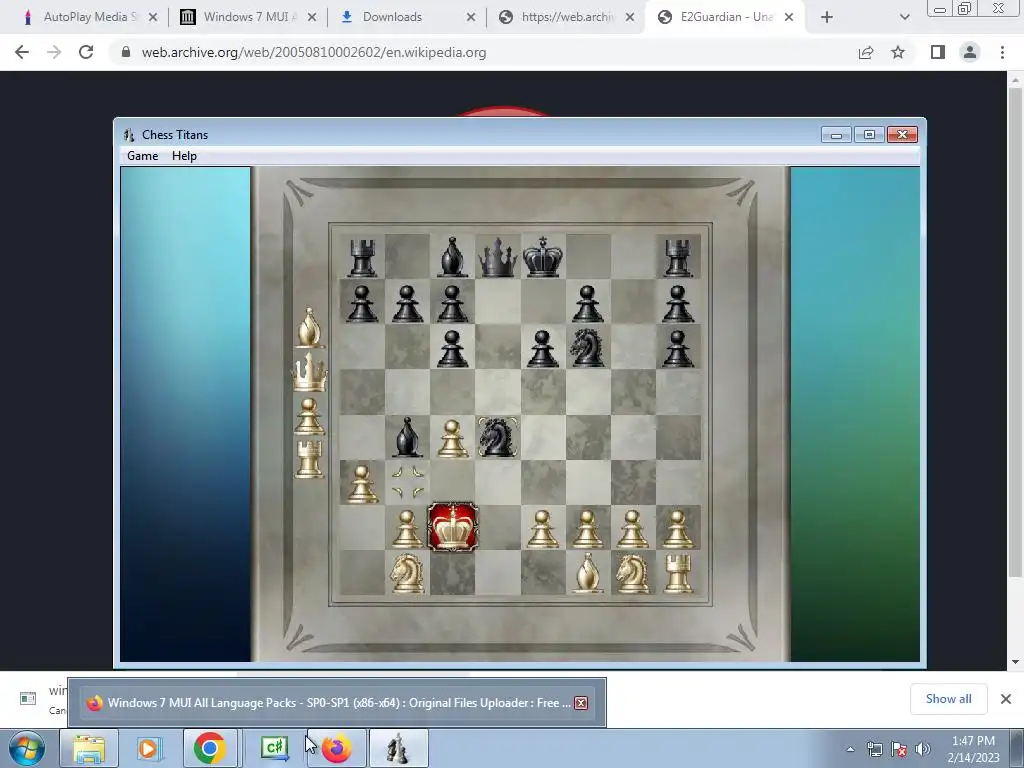Close the E2Guardian tab

(789, 17)
